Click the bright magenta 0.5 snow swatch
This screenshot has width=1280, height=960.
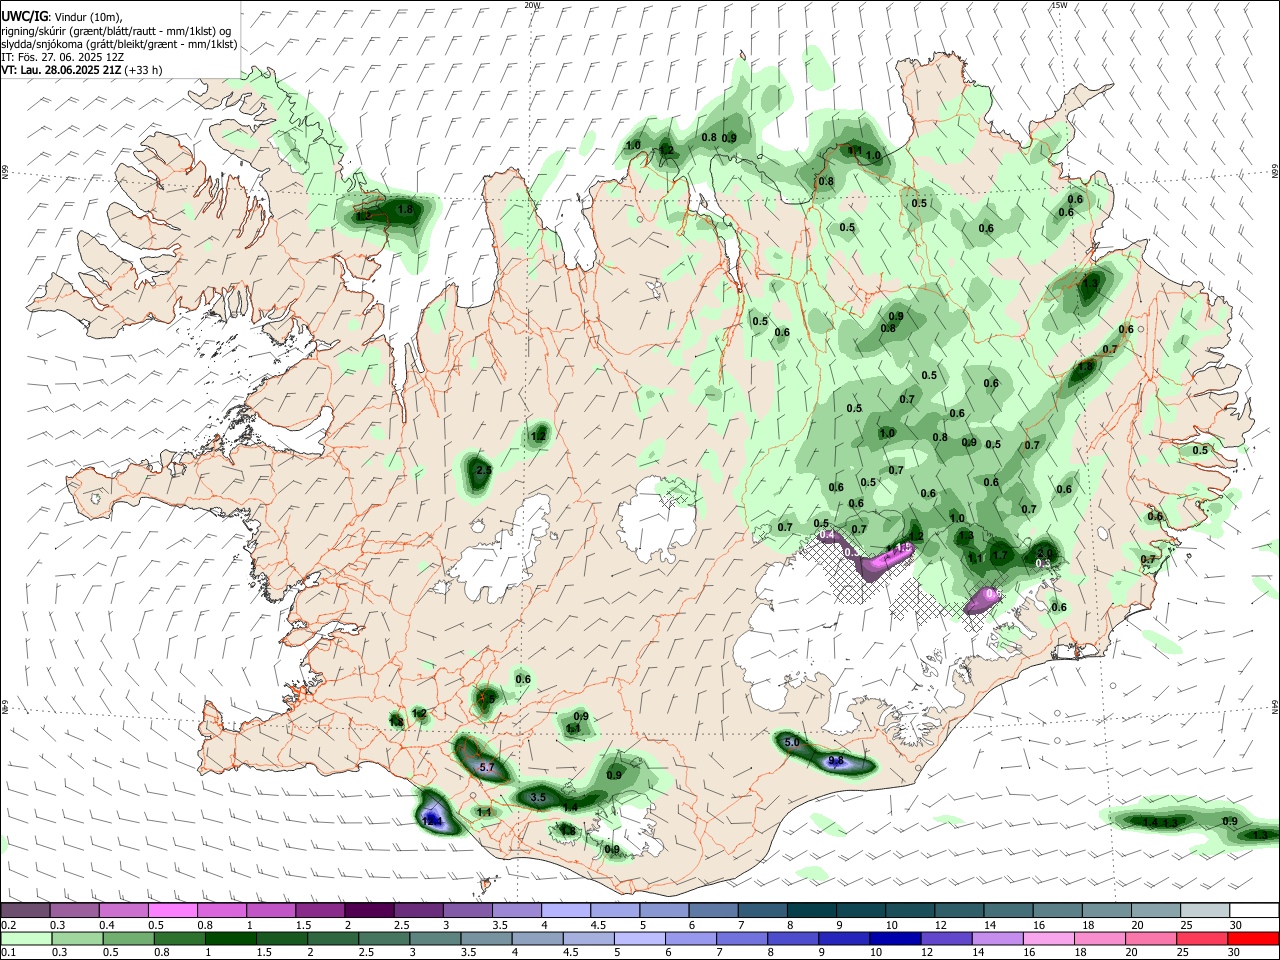click(x=173, y=910)
